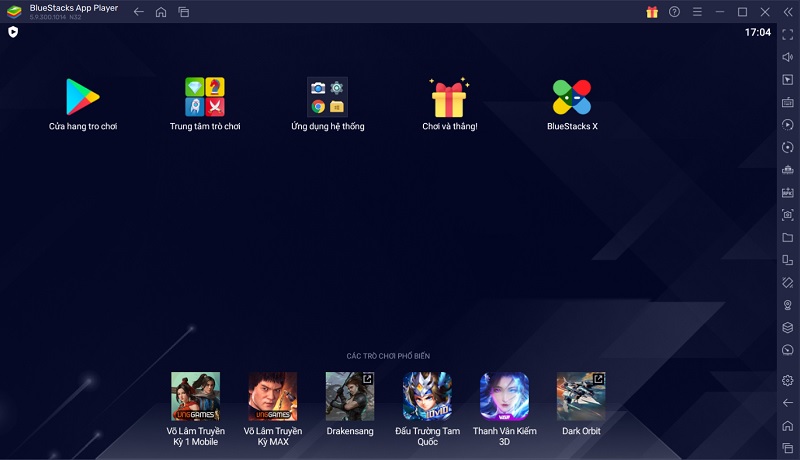Open hamburger menu in title bar

coord(697,12)
